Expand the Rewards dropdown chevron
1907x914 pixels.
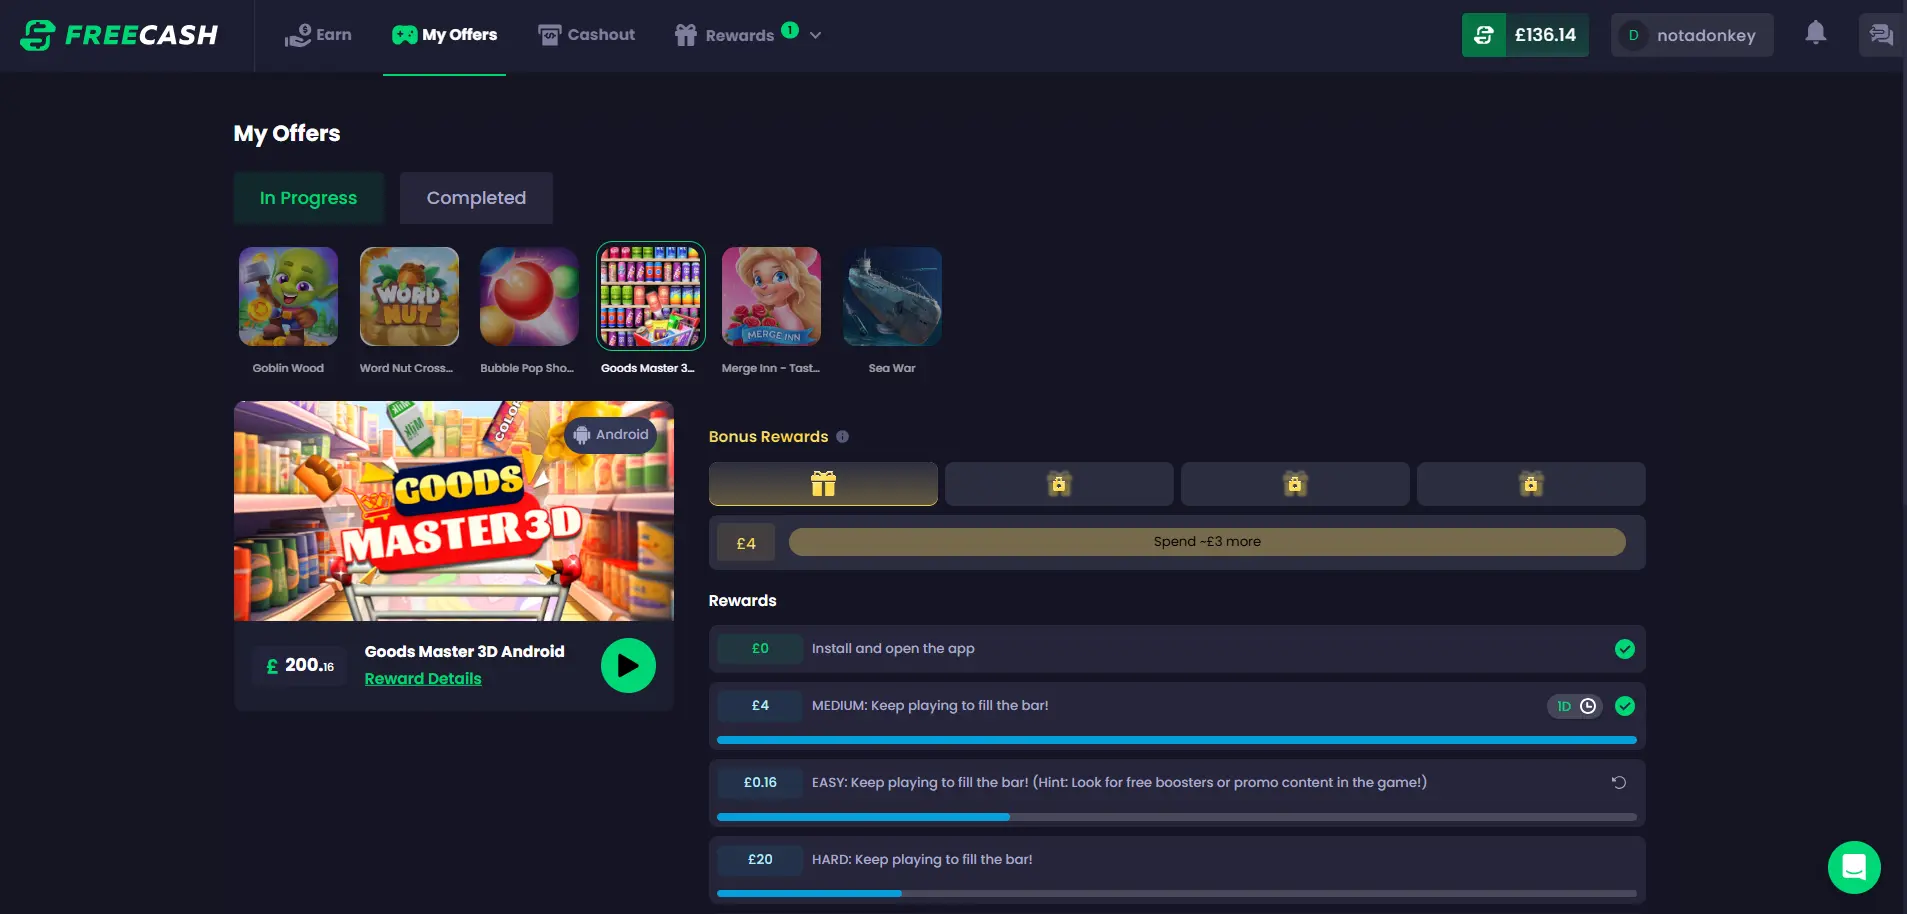(816, 35)
